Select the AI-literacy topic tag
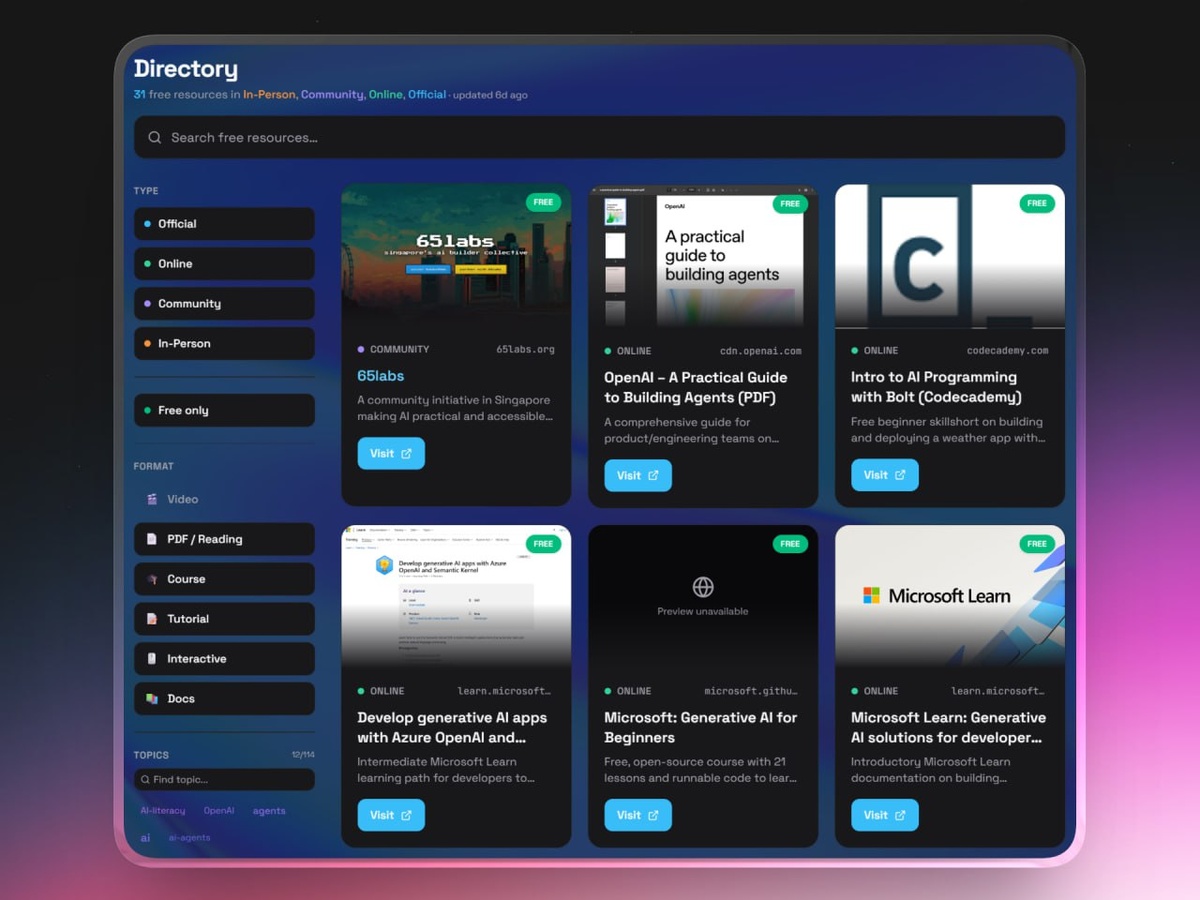 (x=163, y=811)
